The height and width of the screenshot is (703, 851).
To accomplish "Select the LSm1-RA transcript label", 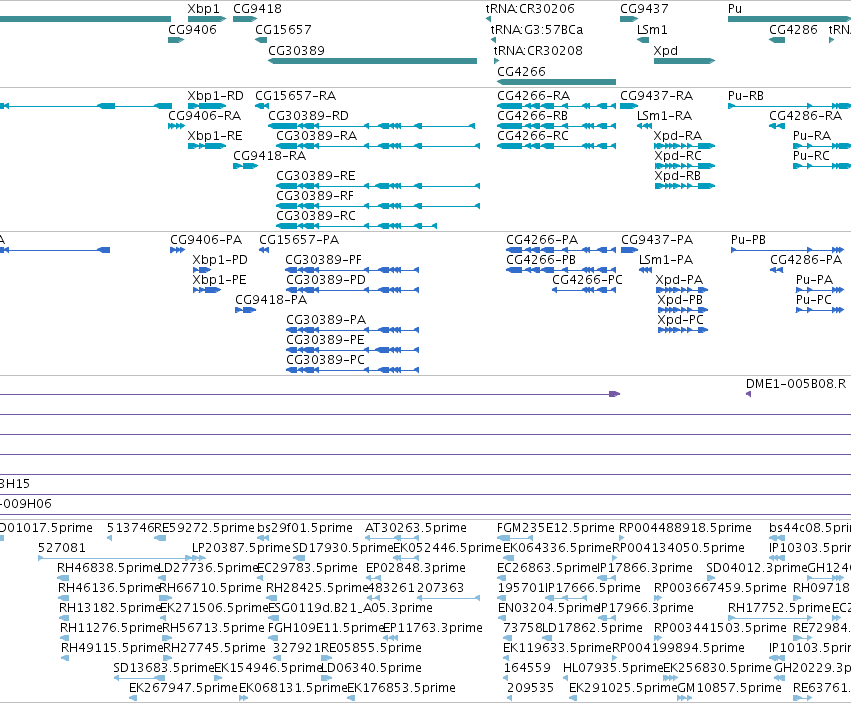I will 664,116.
